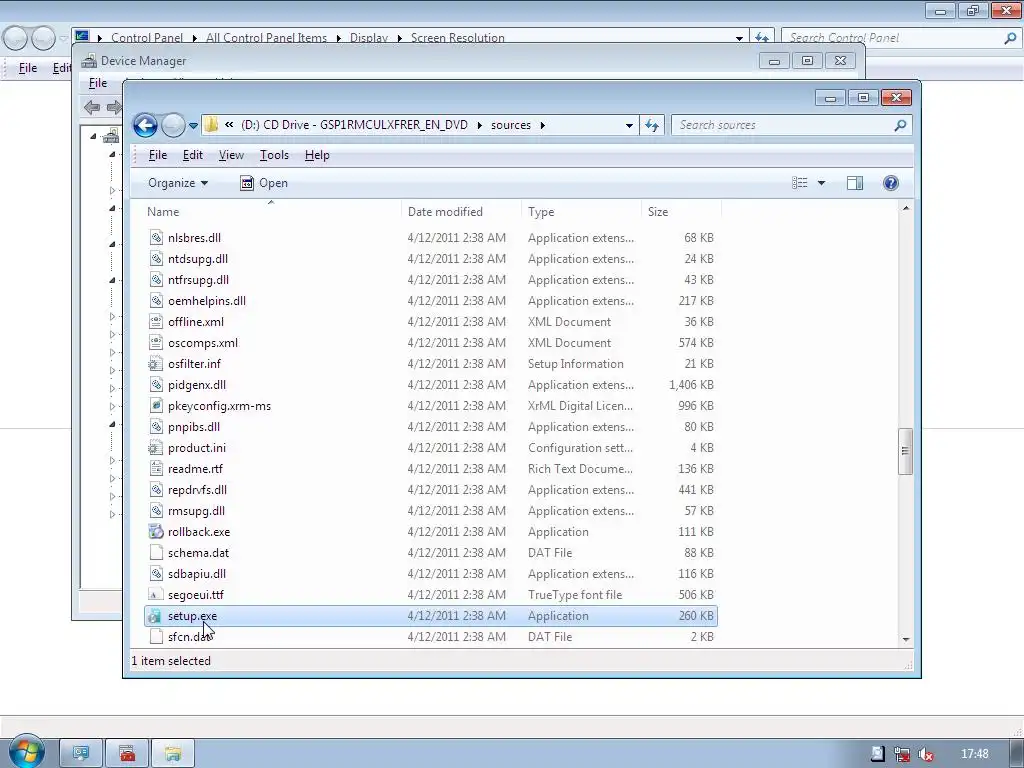Open the View menu in Explorer
This screenshot has height=768, width=1024.
pyautogui.click(x=231, y=155)
